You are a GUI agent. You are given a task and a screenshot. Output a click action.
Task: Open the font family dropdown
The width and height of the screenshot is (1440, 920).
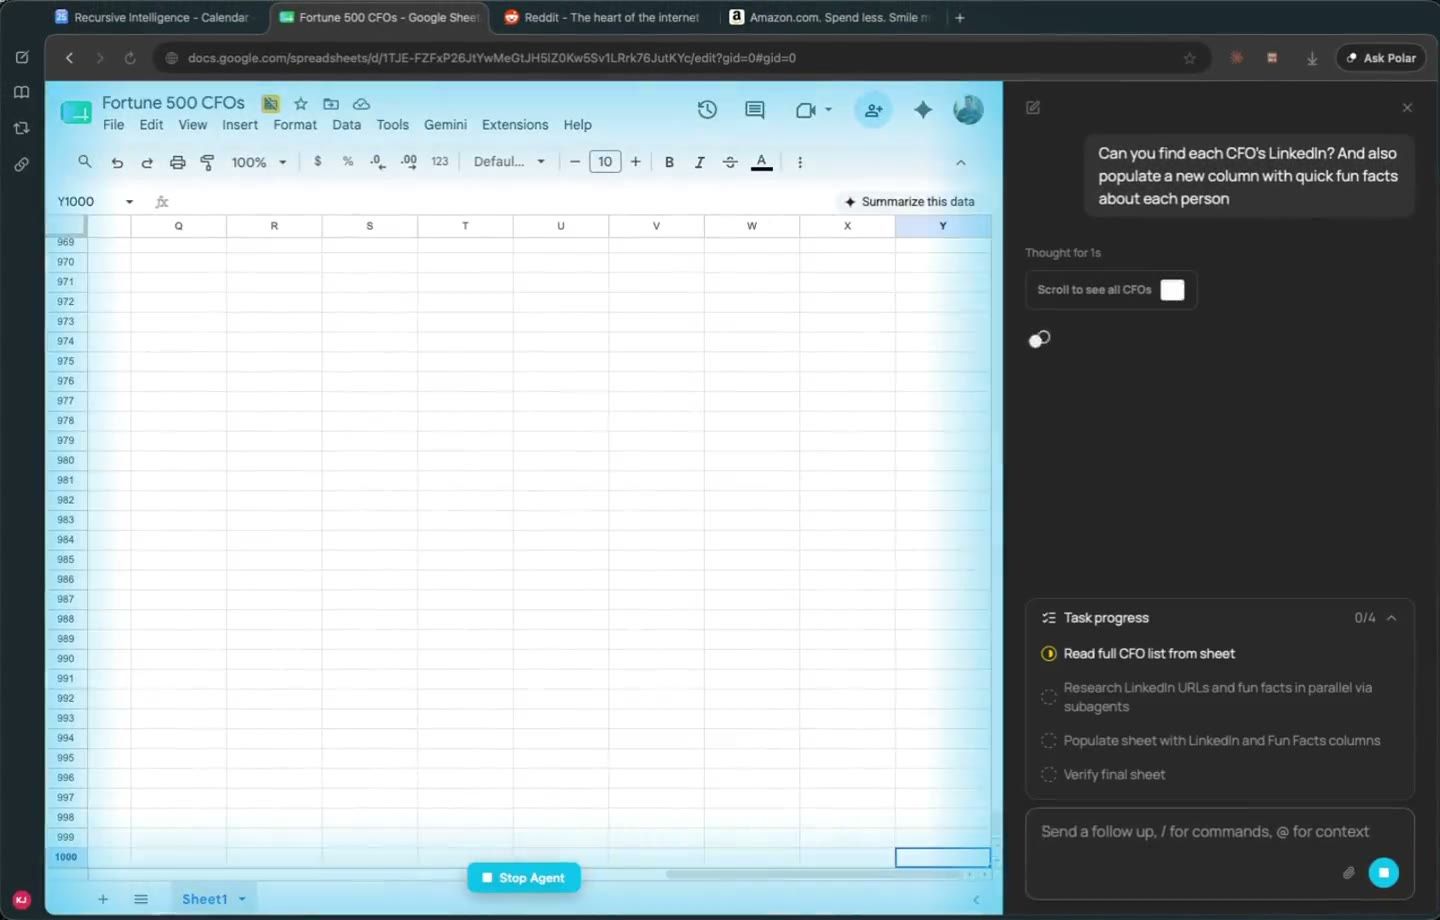click(x=509, y=162)
